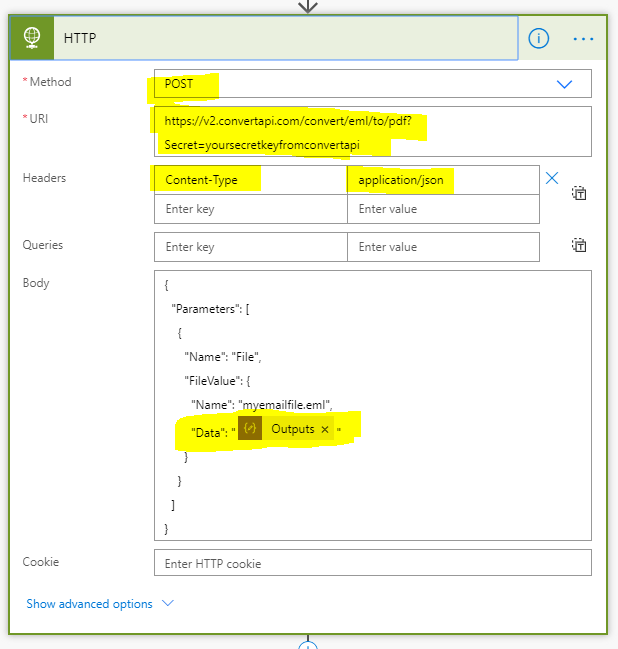Delete the Content-Type header row
This screenshot has width=618, height=649.
click(551, 179)
